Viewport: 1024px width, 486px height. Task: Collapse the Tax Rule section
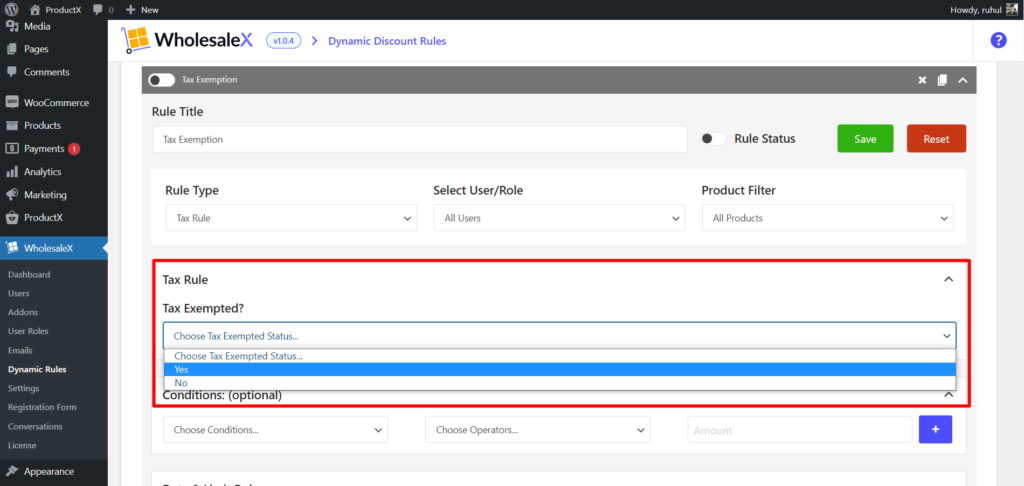(949, 280)
